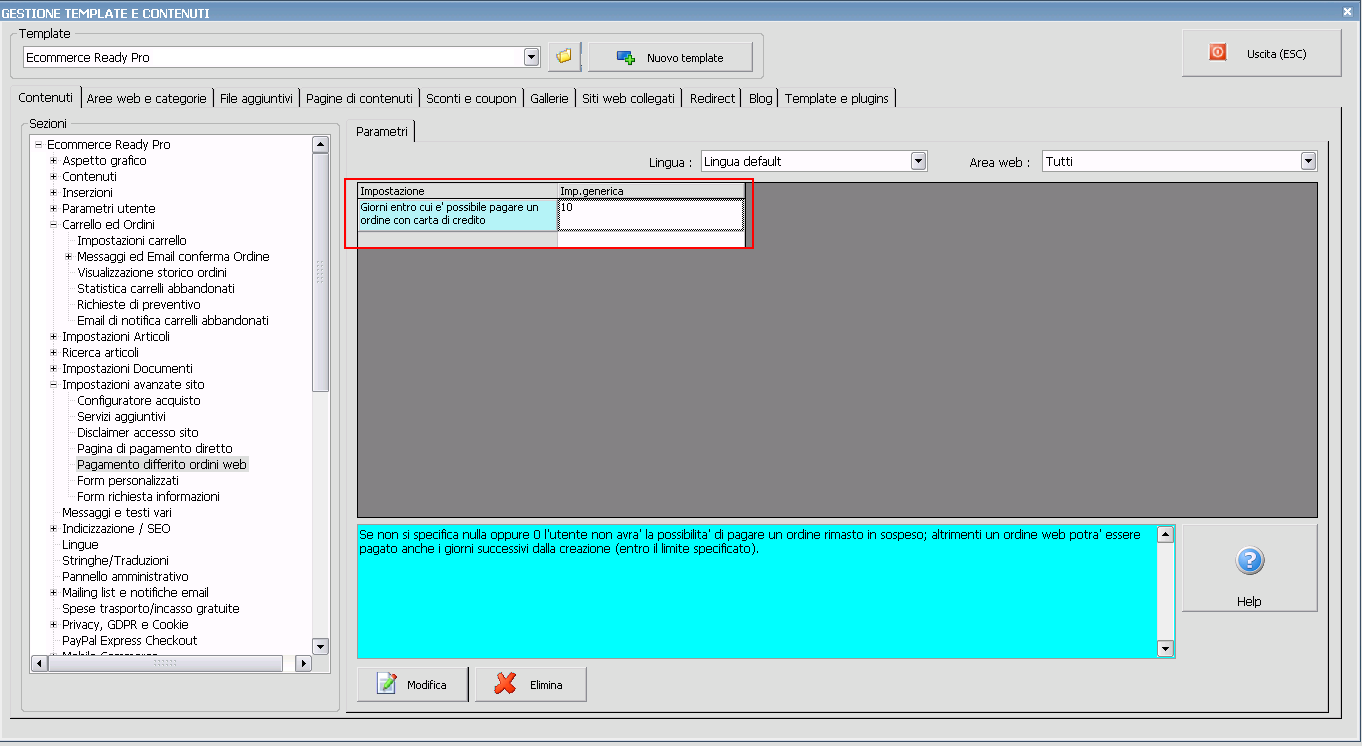1362x746 pixels.
Task: Select Visualizzazione storico ordini
Action: coord(152,273)
